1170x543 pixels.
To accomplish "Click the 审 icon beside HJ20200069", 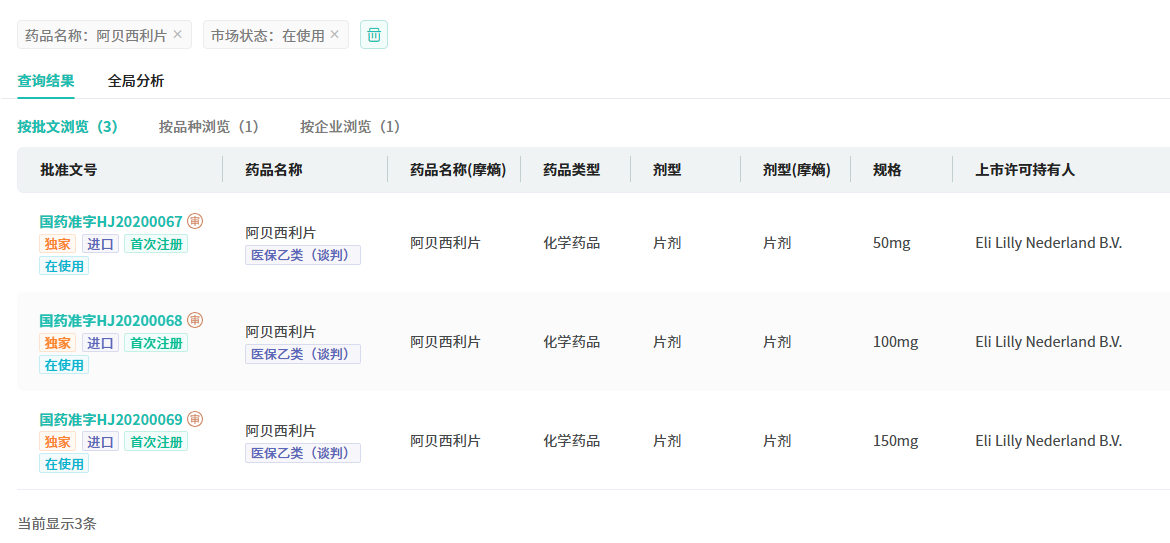I will 195,419.
